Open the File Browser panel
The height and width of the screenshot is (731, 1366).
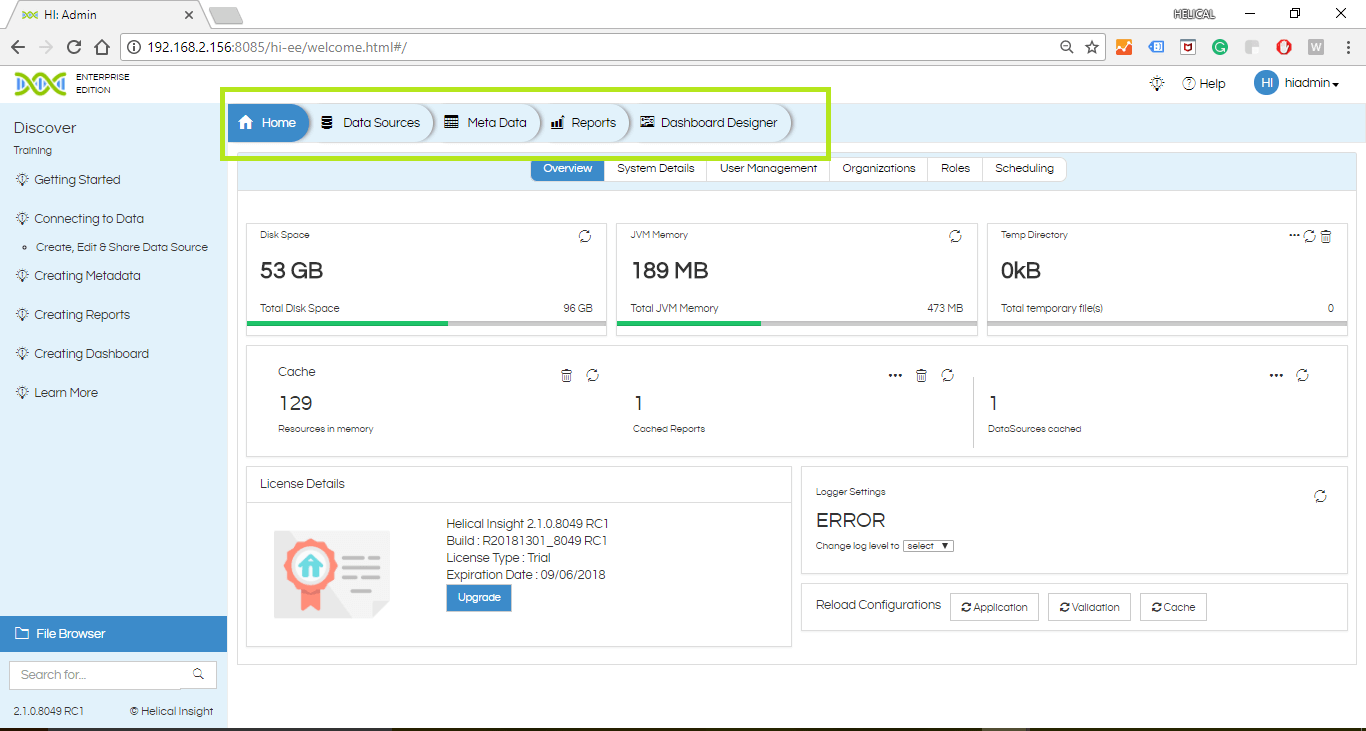pos(113,634)
